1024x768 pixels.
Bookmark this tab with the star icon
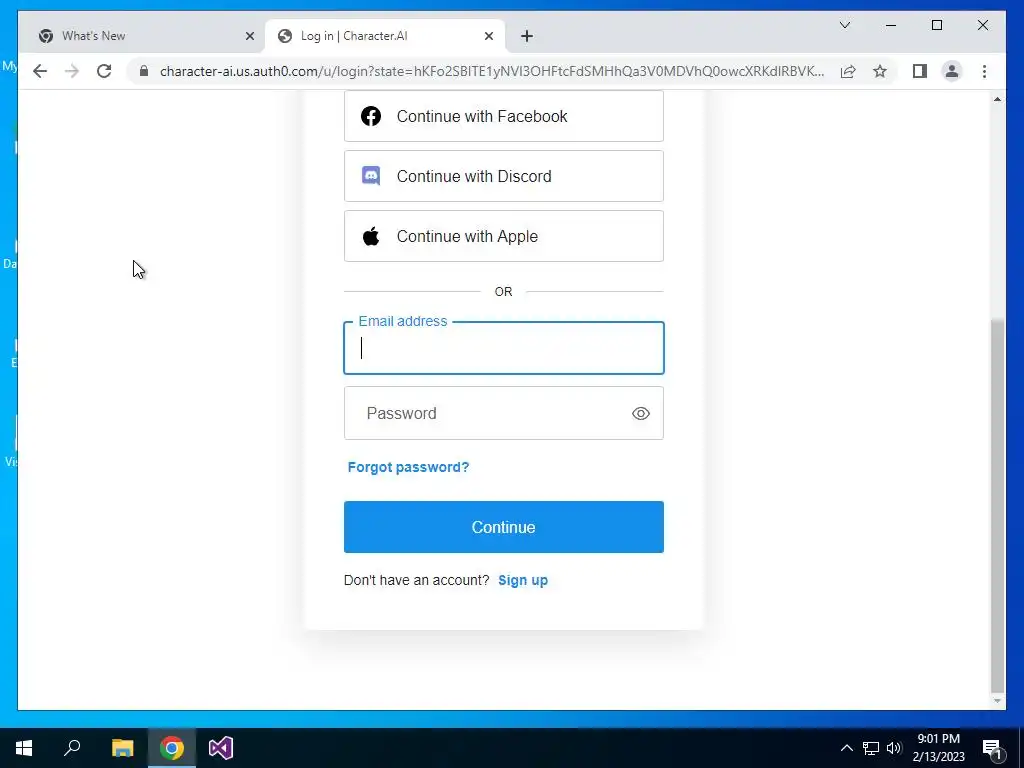click(880, 71)
